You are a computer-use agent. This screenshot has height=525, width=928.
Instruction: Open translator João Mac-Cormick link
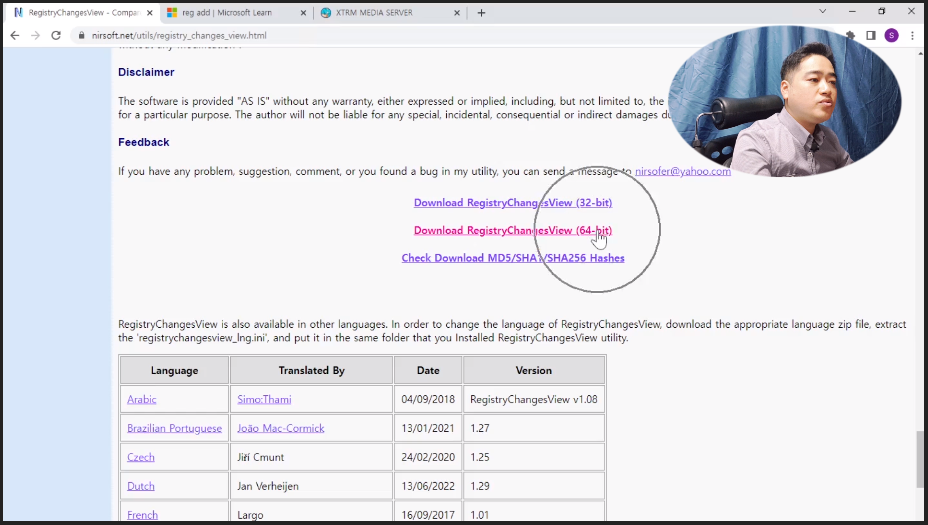coord(281,428)
